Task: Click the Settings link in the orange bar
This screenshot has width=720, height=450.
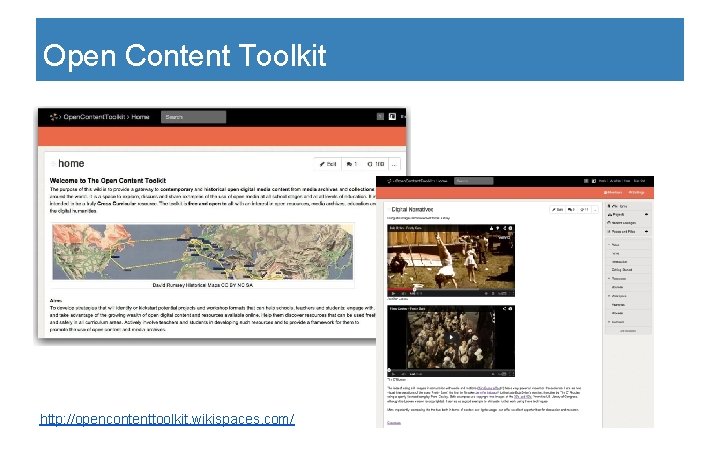Action: click(636, 192)
